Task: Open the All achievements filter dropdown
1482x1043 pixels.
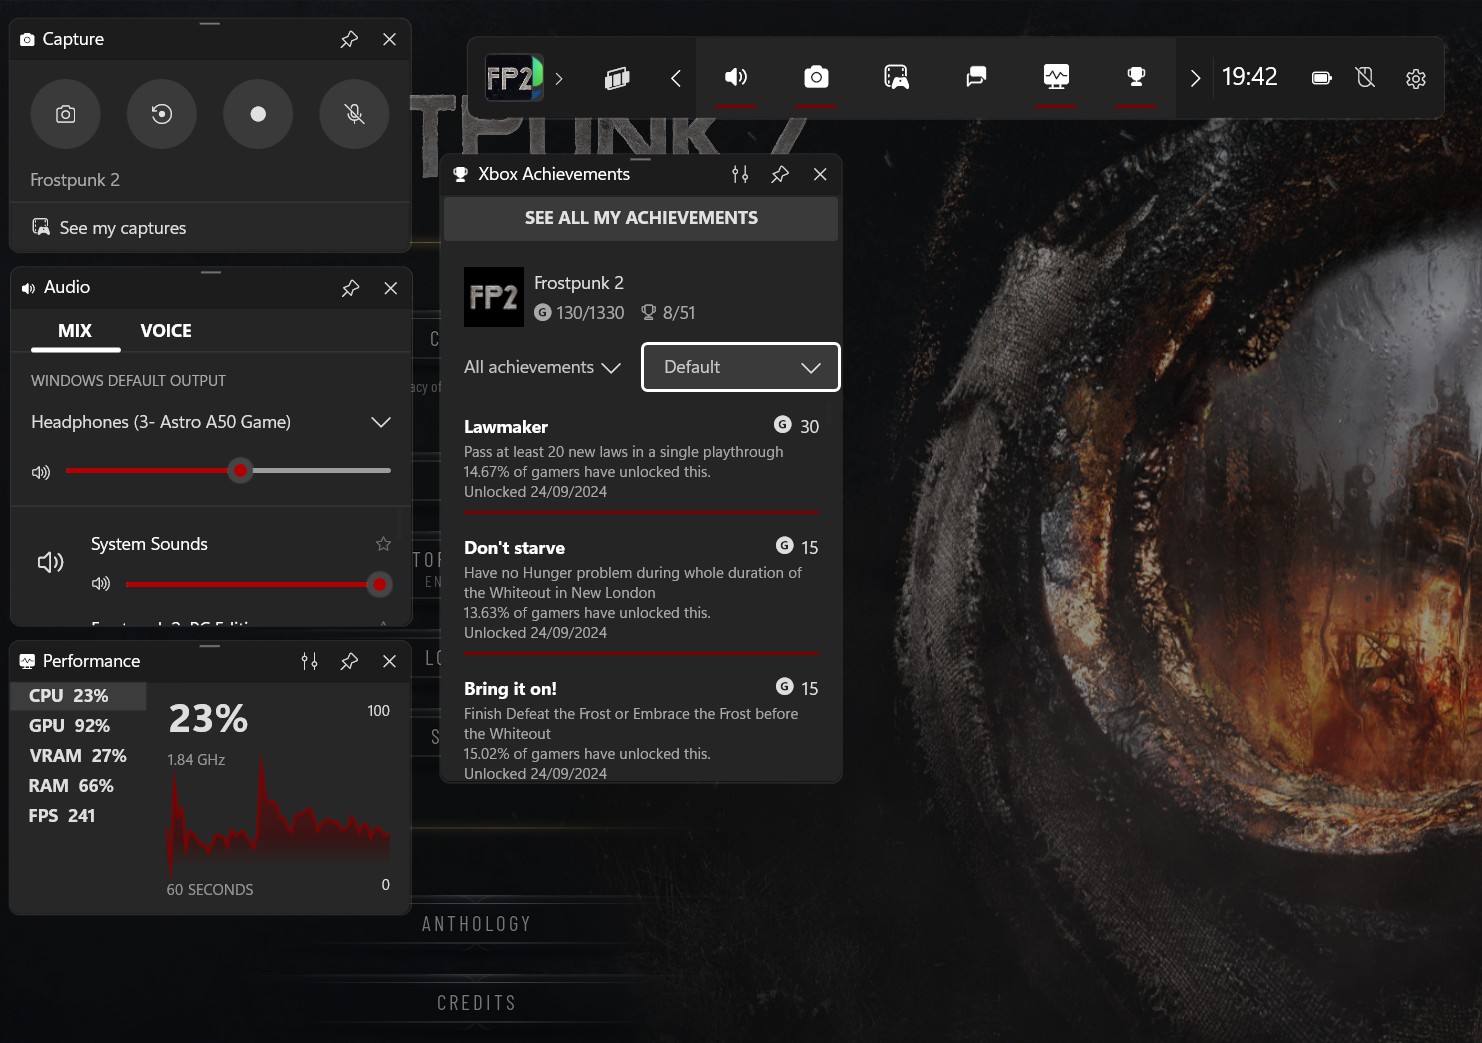Action: click(x=542, y=367)
